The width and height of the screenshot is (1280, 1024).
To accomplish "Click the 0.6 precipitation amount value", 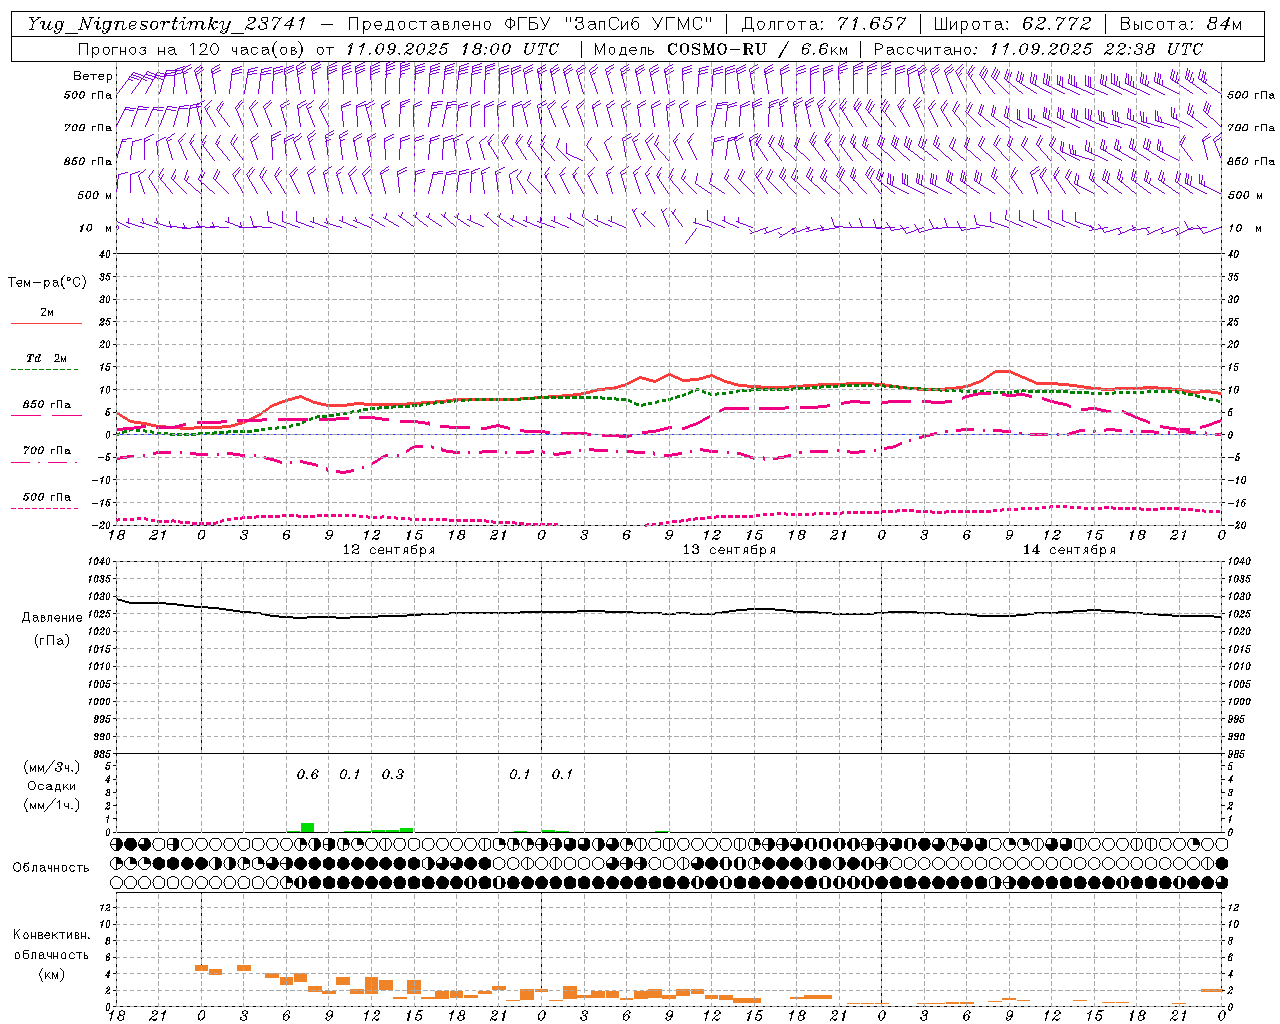I will [x=308, y=775].
